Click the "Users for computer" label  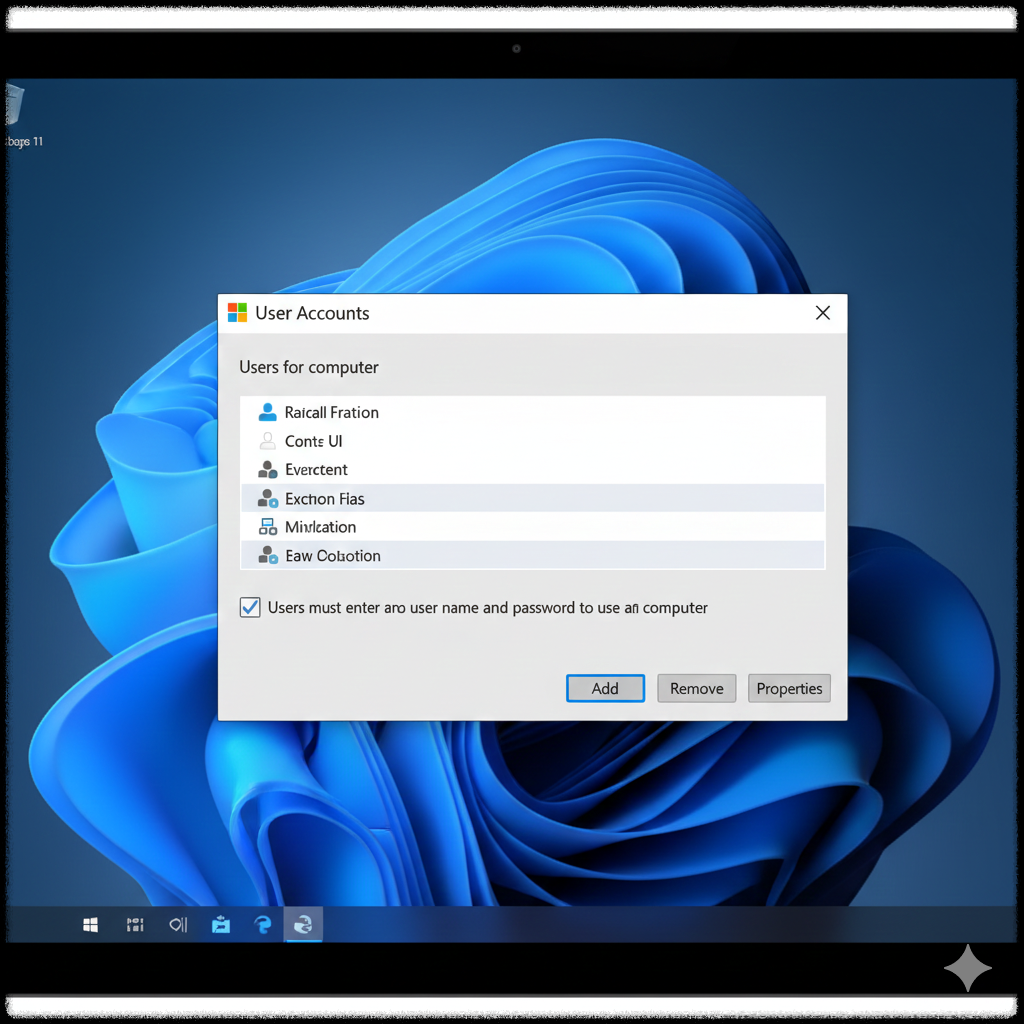(x=309, y=367)
